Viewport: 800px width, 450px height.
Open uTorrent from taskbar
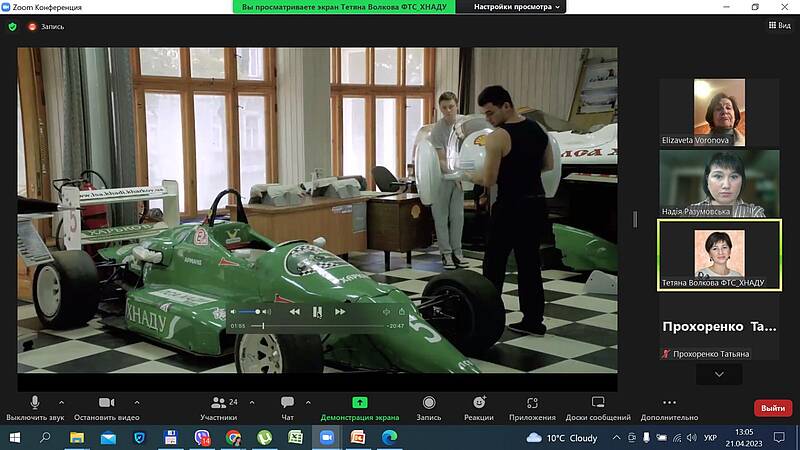(x=264, y=438)
